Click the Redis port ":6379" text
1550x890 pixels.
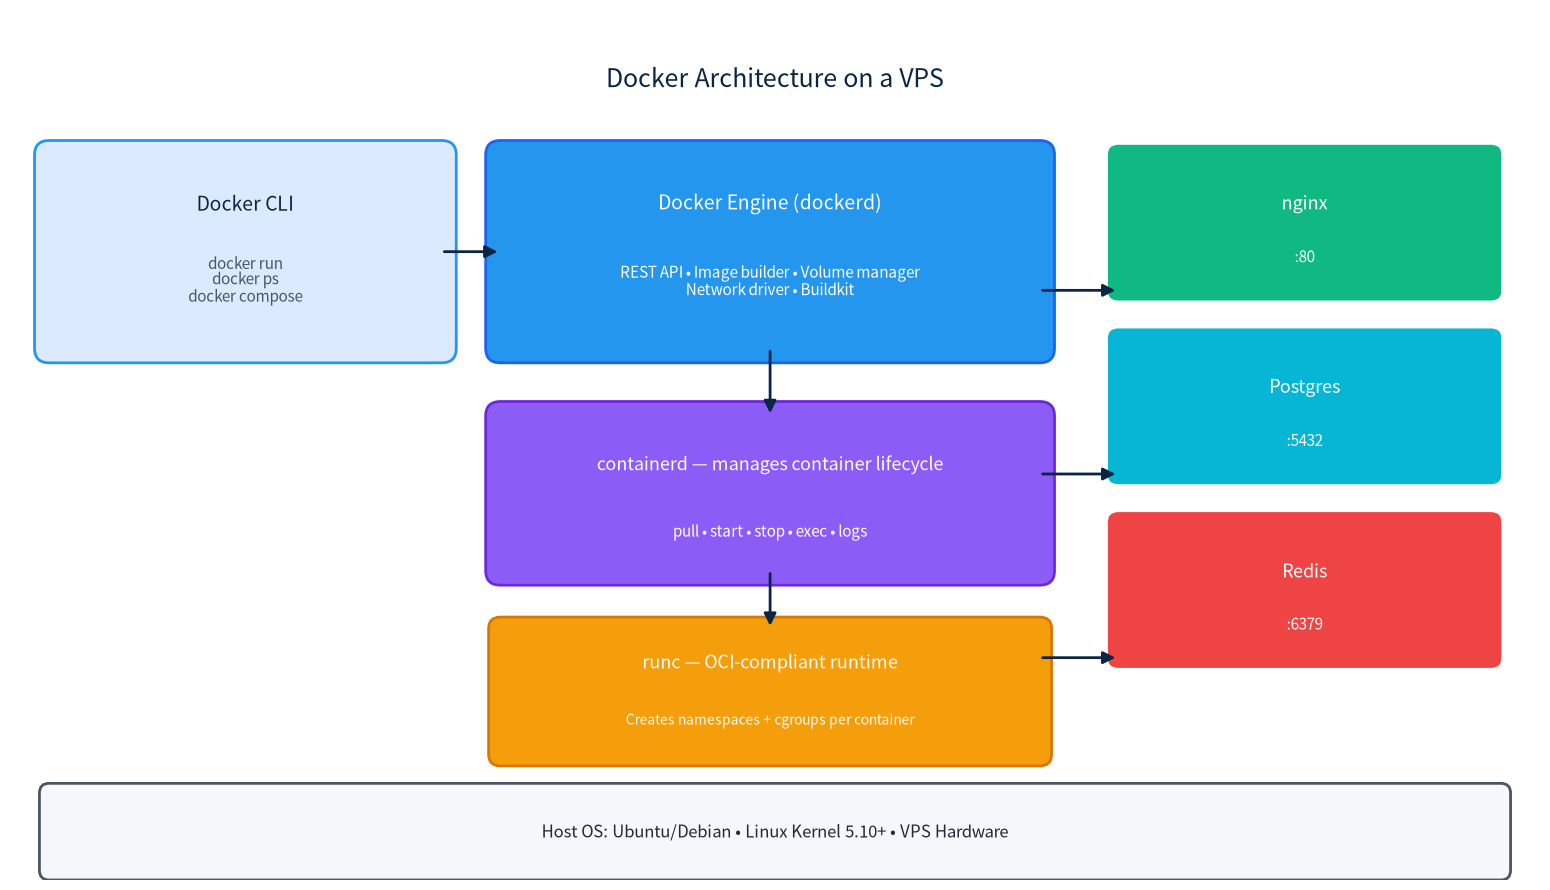(x=1305, y=624)
